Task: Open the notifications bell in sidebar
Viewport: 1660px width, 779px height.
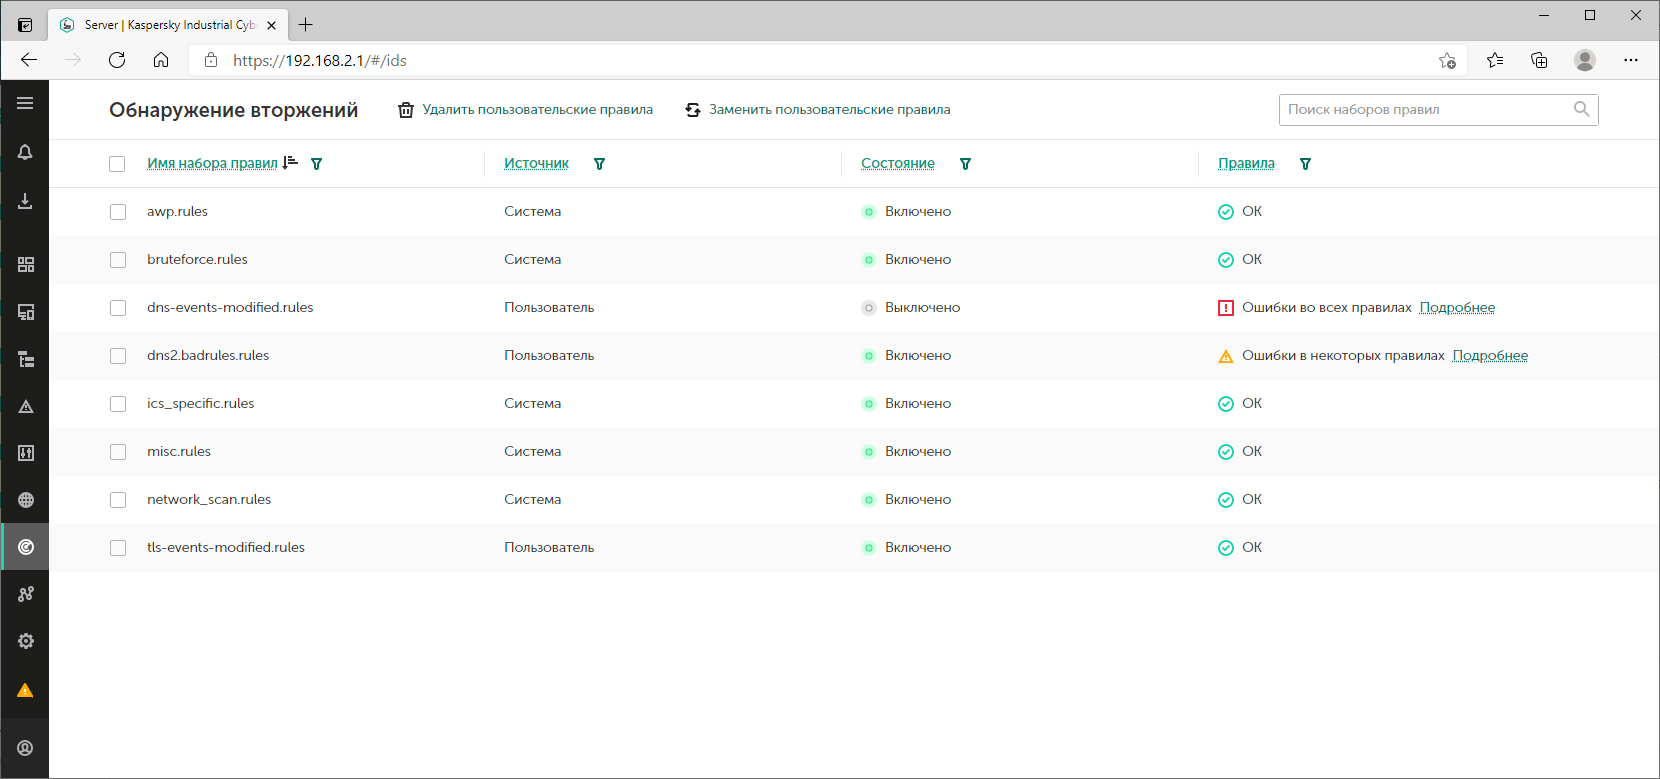Action: coord(25,152)
